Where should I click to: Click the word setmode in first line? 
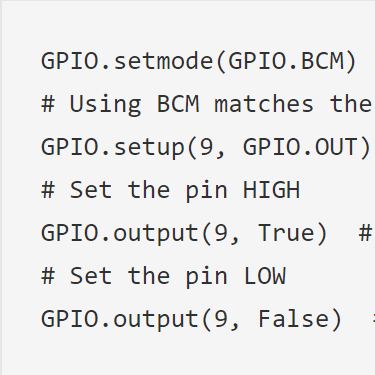tap(163, 61)
